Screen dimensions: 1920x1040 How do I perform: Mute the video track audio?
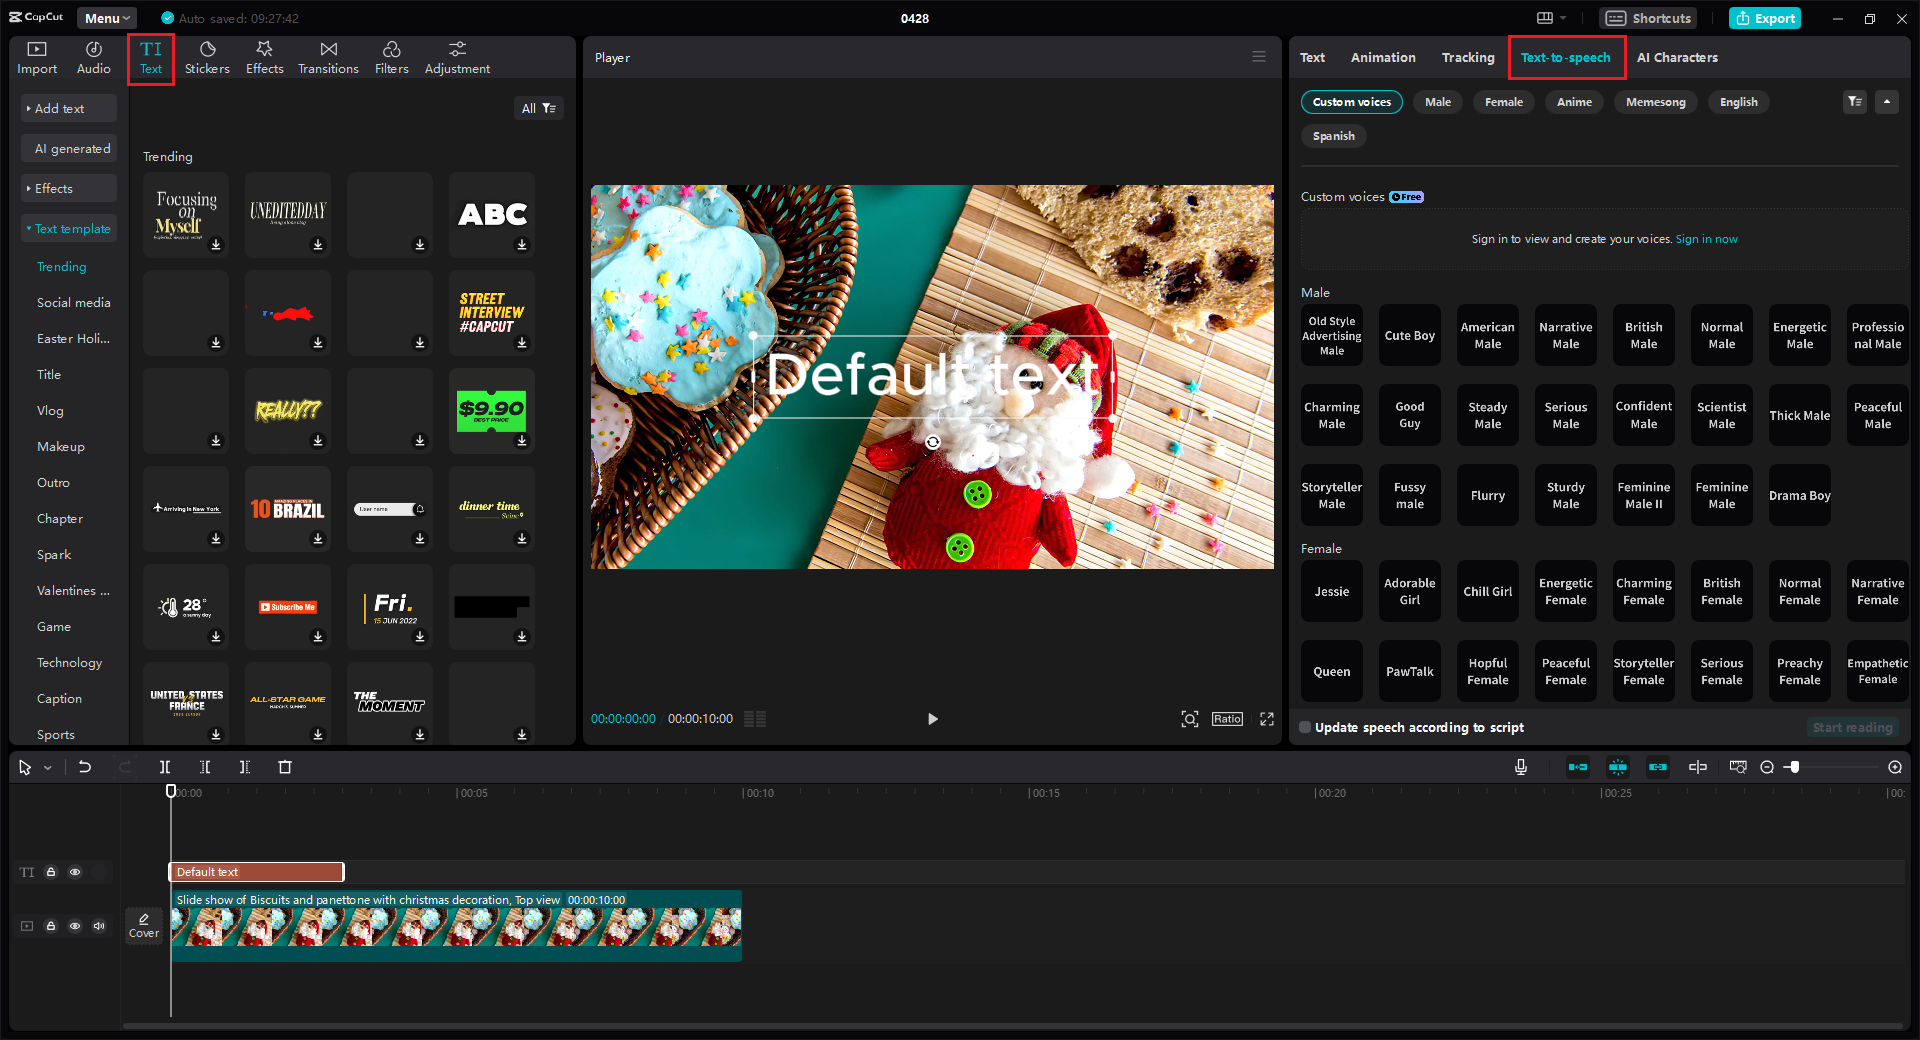[x=99, y=926]
